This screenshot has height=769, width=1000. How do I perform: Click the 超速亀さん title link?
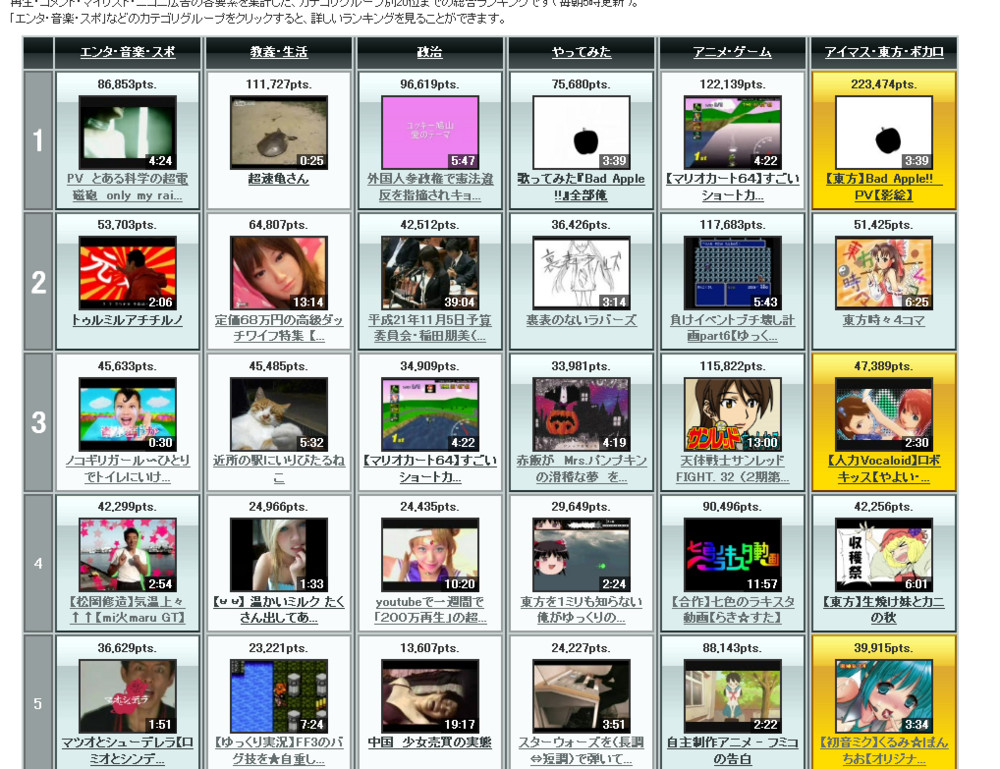[279, 179]
